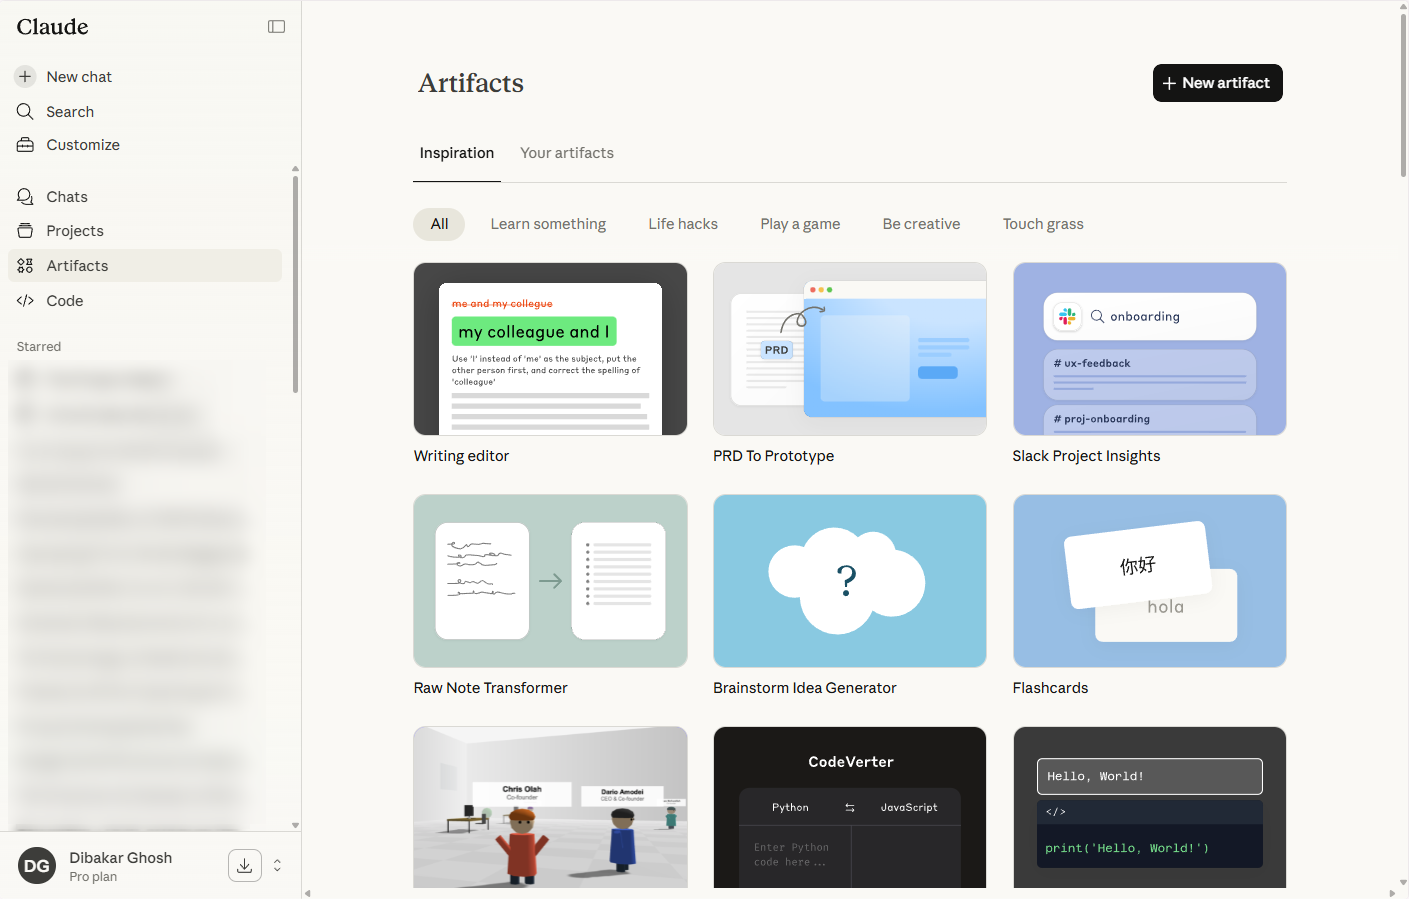Viewport: 1409px width, 899px height.
Task: Click the Flashcards title text
Action: (x=1050, y=688)
